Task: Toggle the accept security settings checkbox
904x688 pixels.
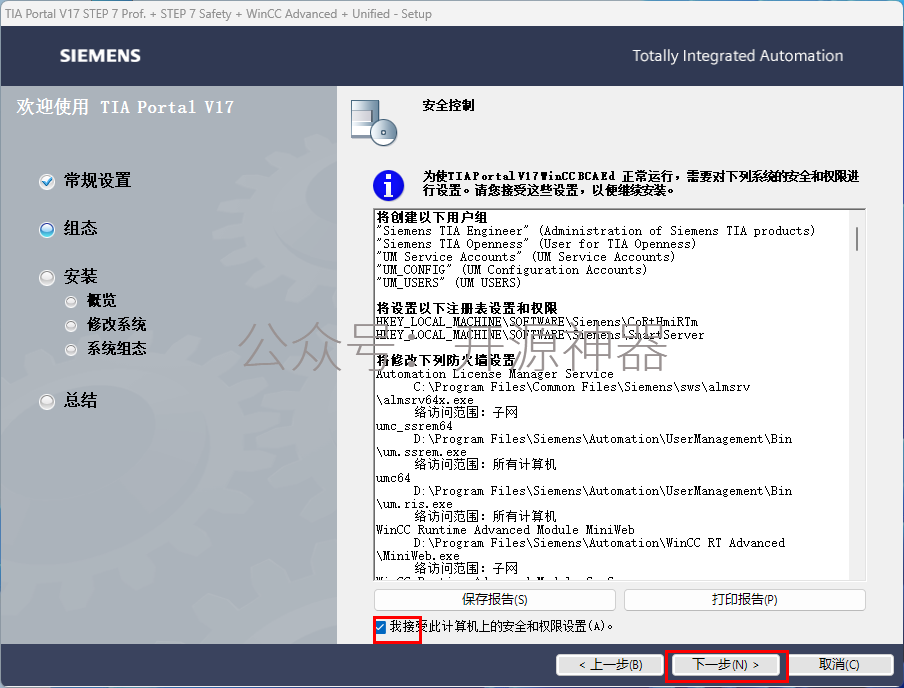Action: click(x=381, y=627)
